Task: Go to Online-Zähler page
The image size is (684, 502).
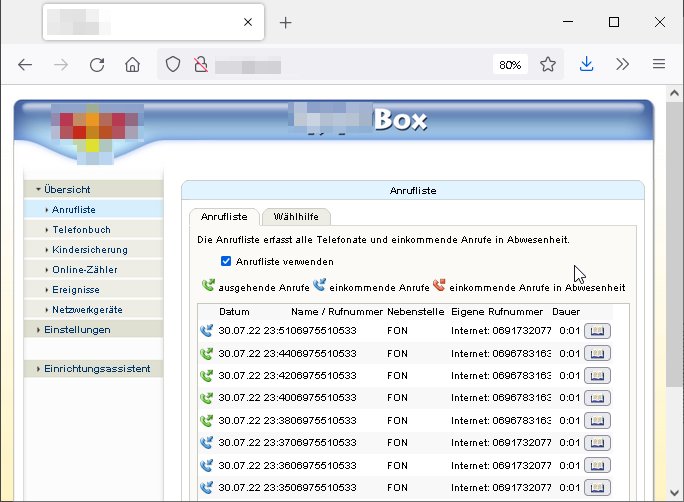Action: (85, 269)
